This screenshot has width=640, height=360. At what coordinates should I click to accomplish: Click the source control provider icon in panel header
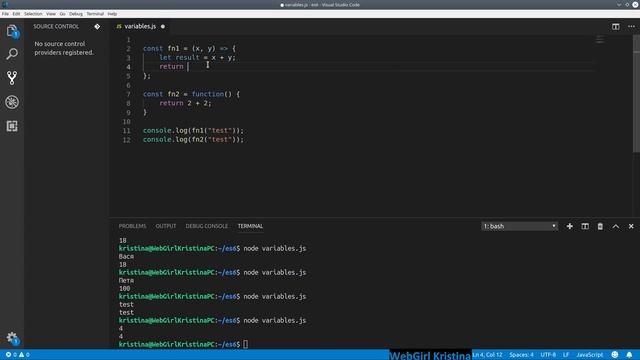[97, 27]
